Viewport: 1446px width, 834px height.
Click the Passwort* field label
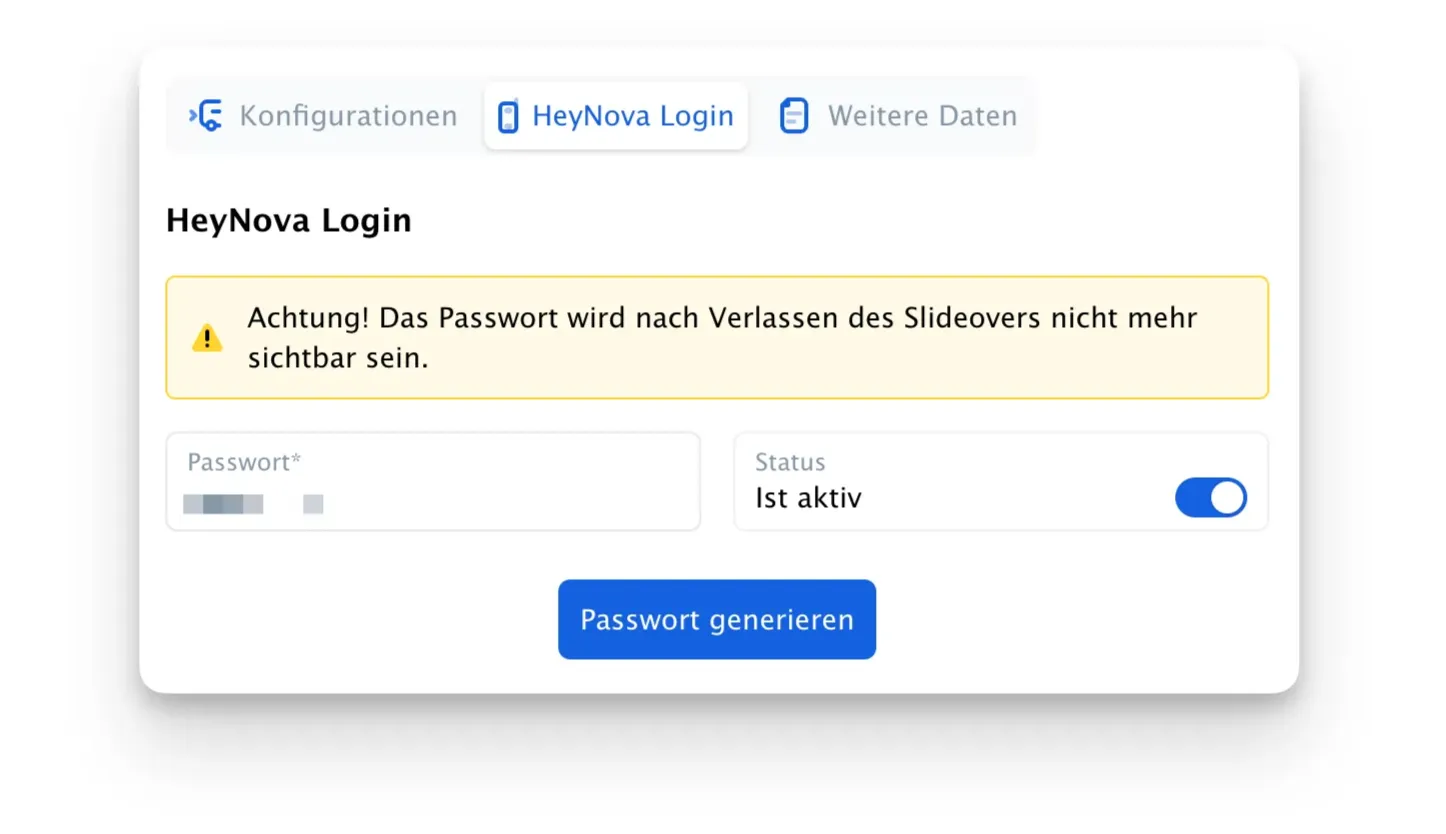(x=244, y=462)
